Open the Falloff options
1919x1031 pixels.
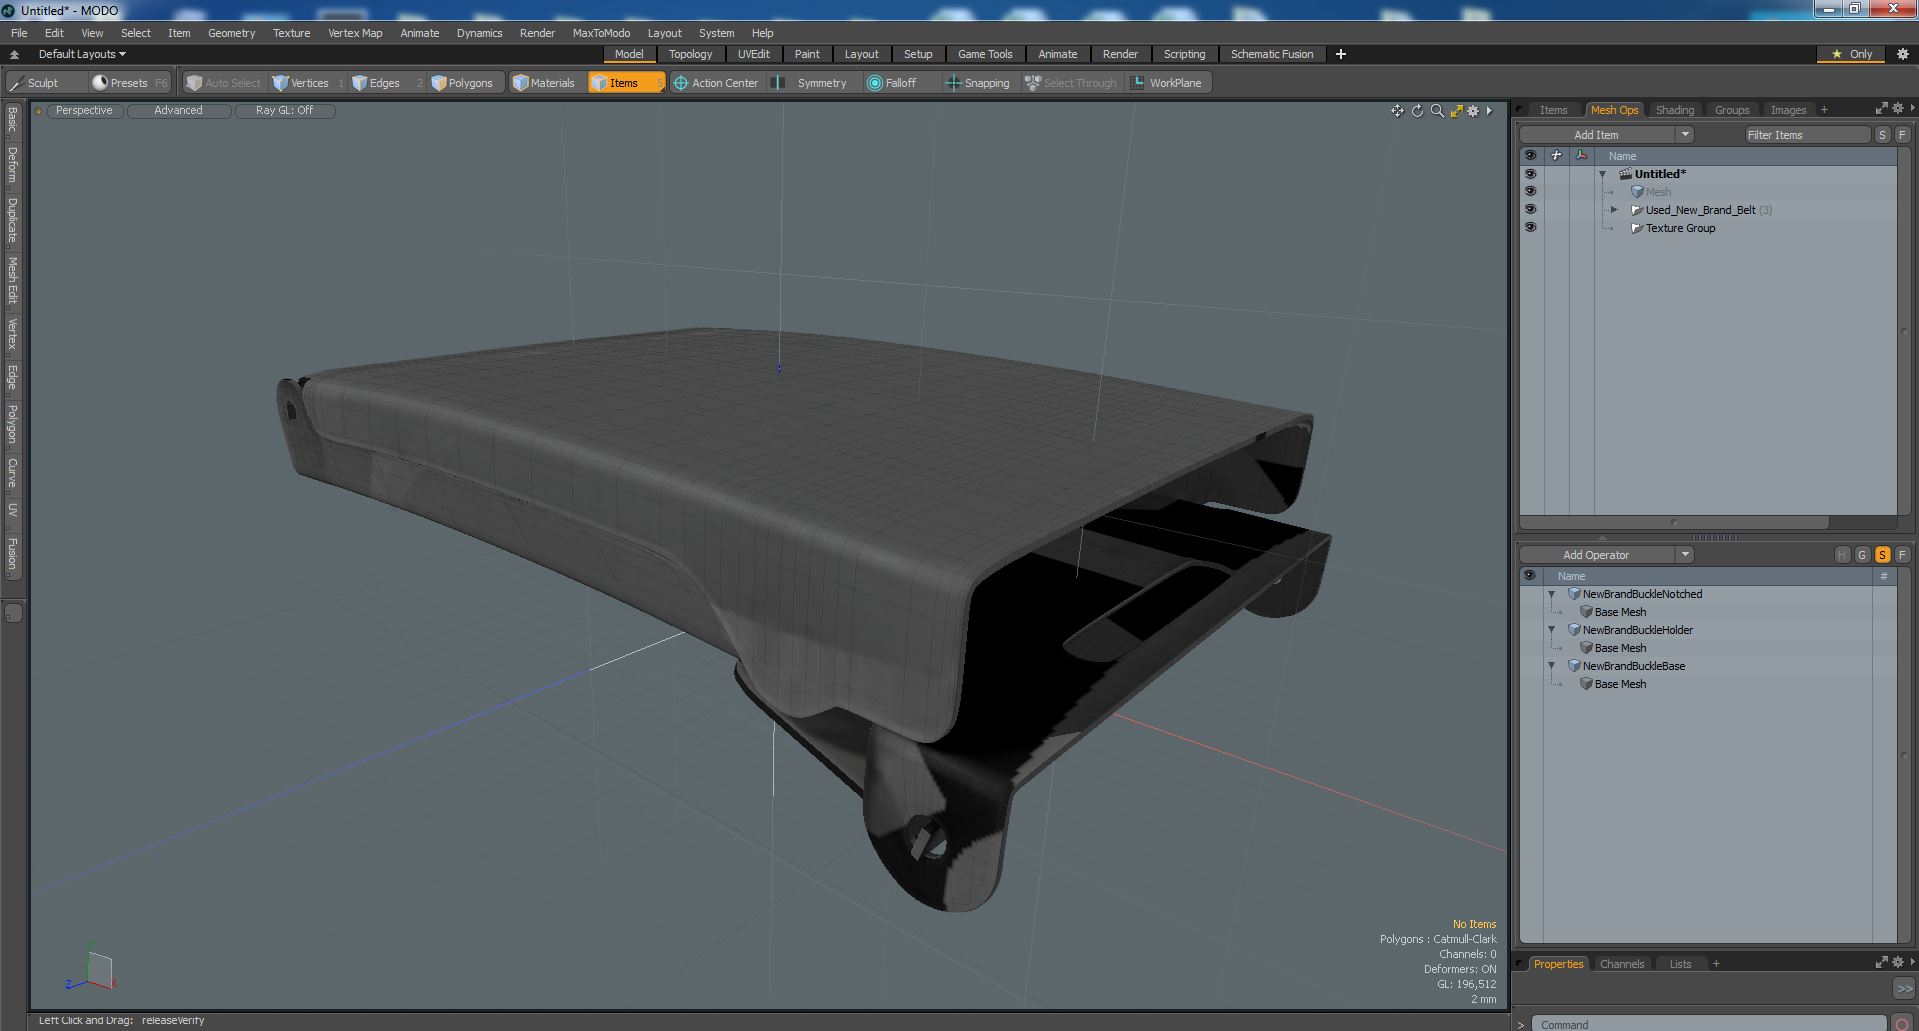coord(900,83)
